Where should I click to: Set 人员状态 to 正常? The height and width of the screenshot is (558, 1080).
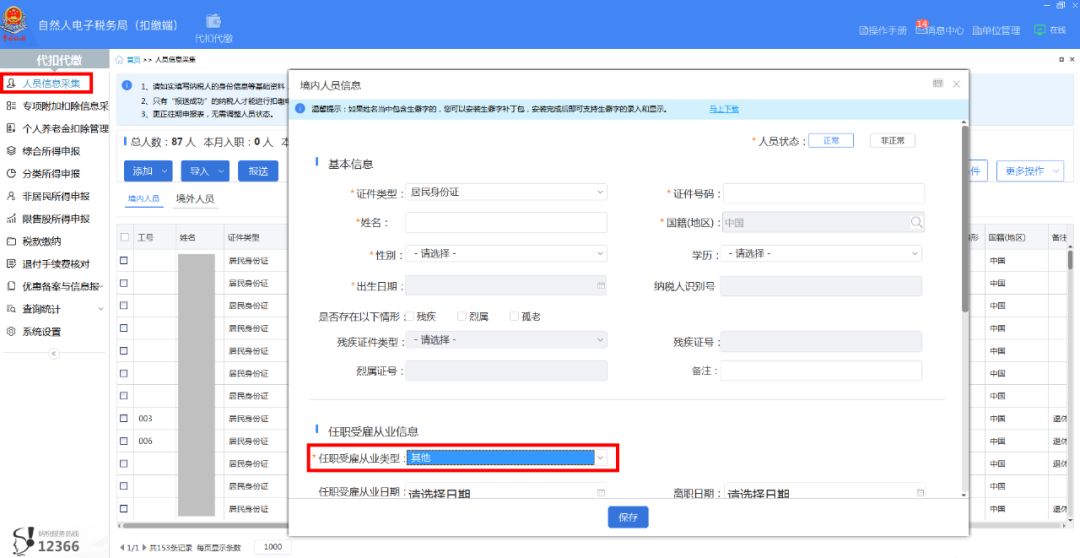pyautogui.click(x=831, y=141)
